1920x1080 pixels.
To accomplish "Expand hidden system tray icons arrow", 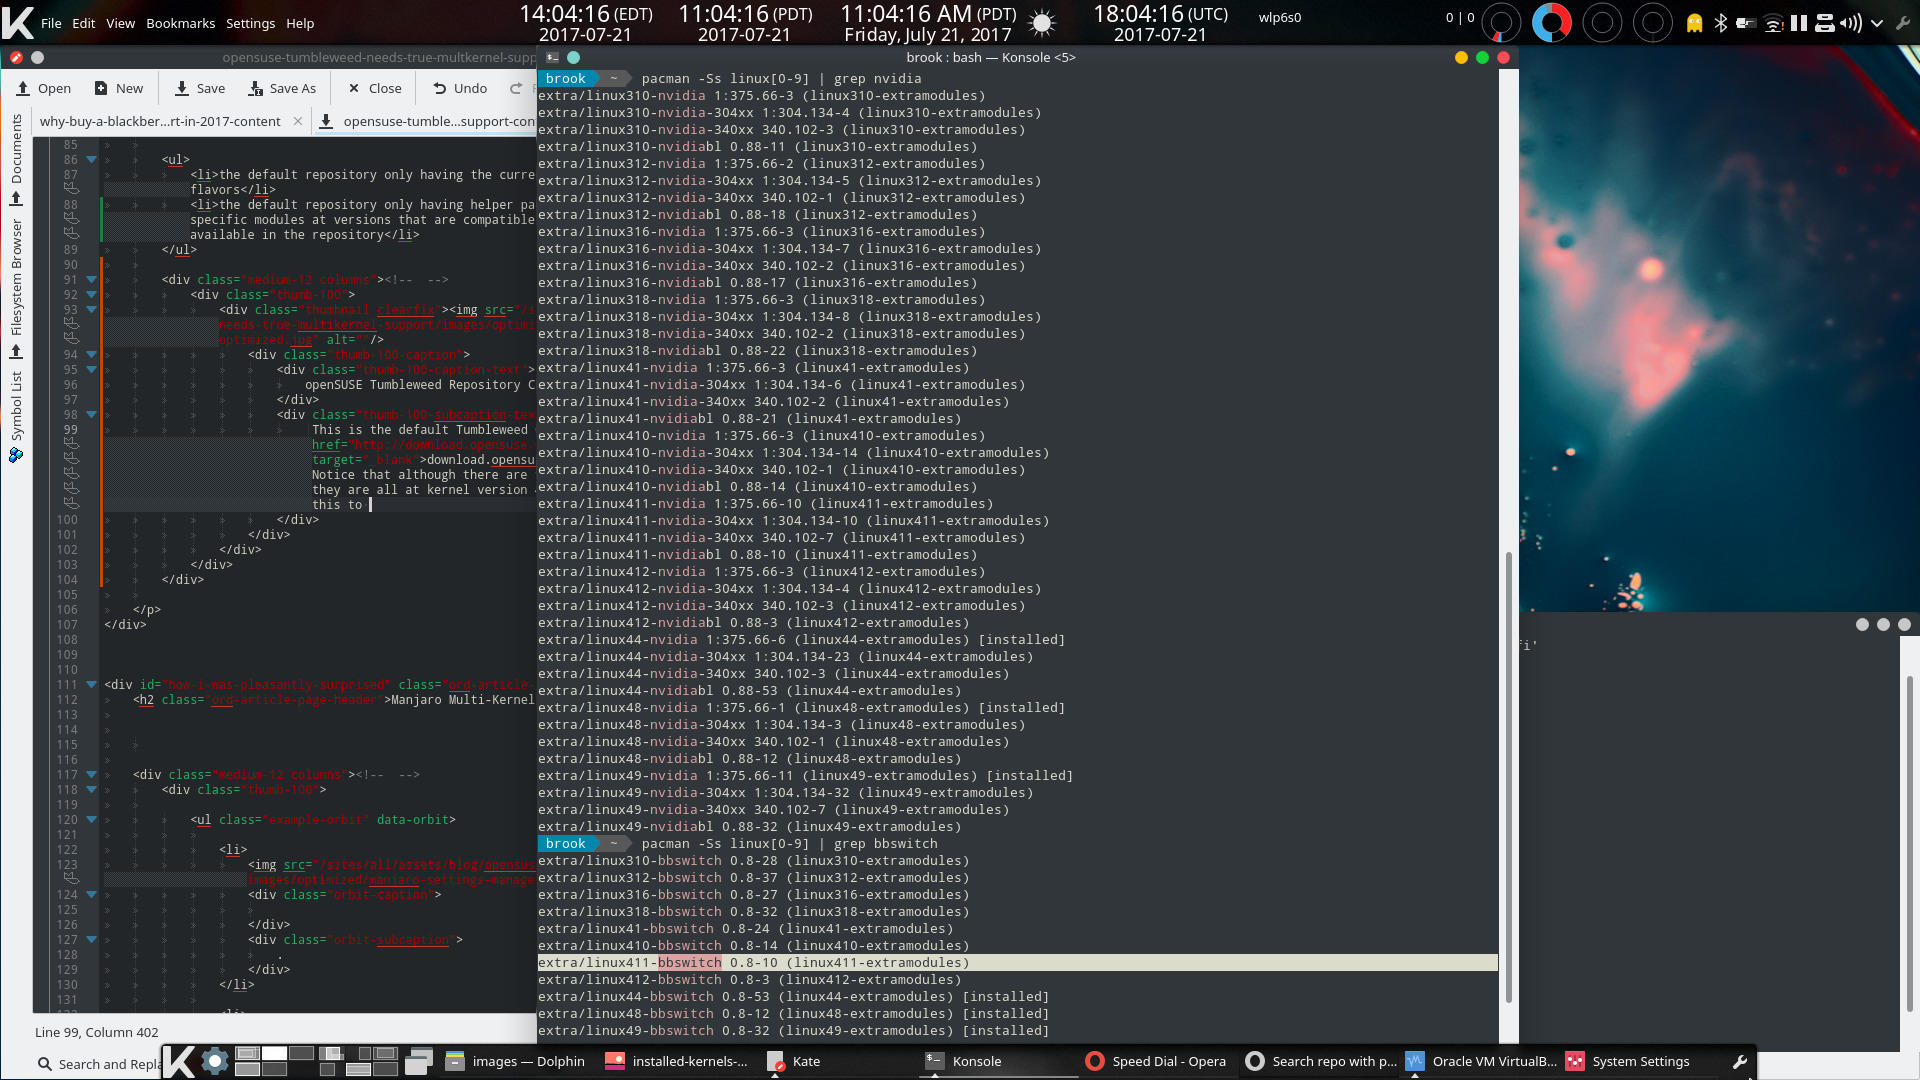I will 1877,23.
